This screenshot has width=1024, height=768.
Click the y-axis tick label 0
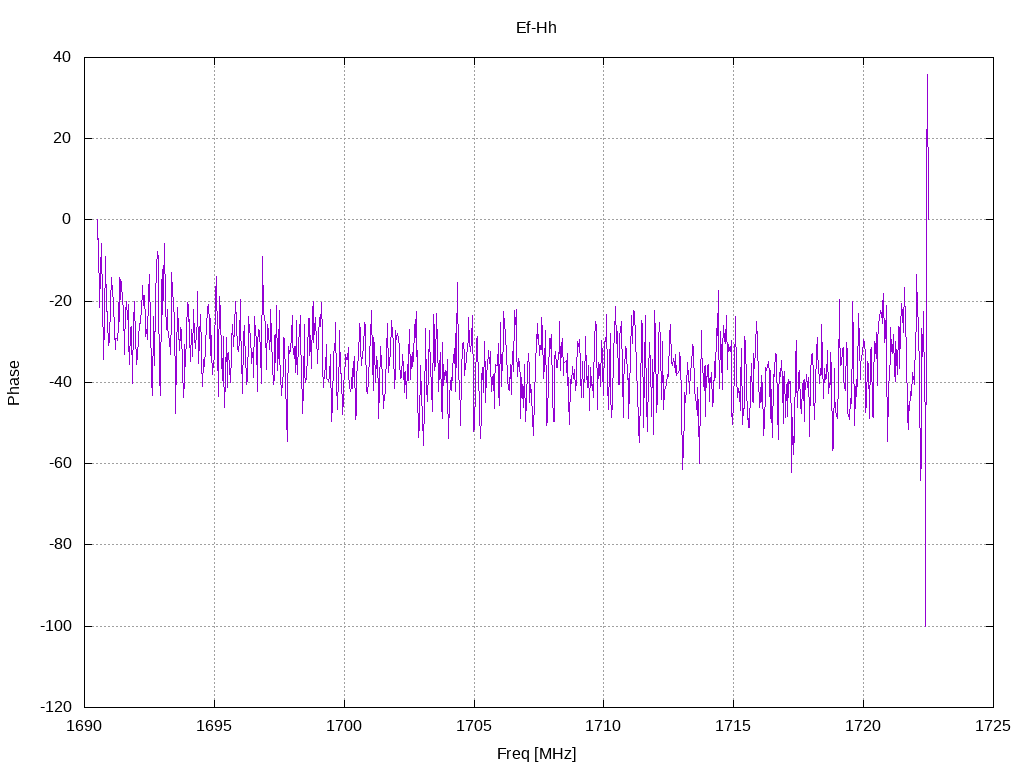[67, 219]
